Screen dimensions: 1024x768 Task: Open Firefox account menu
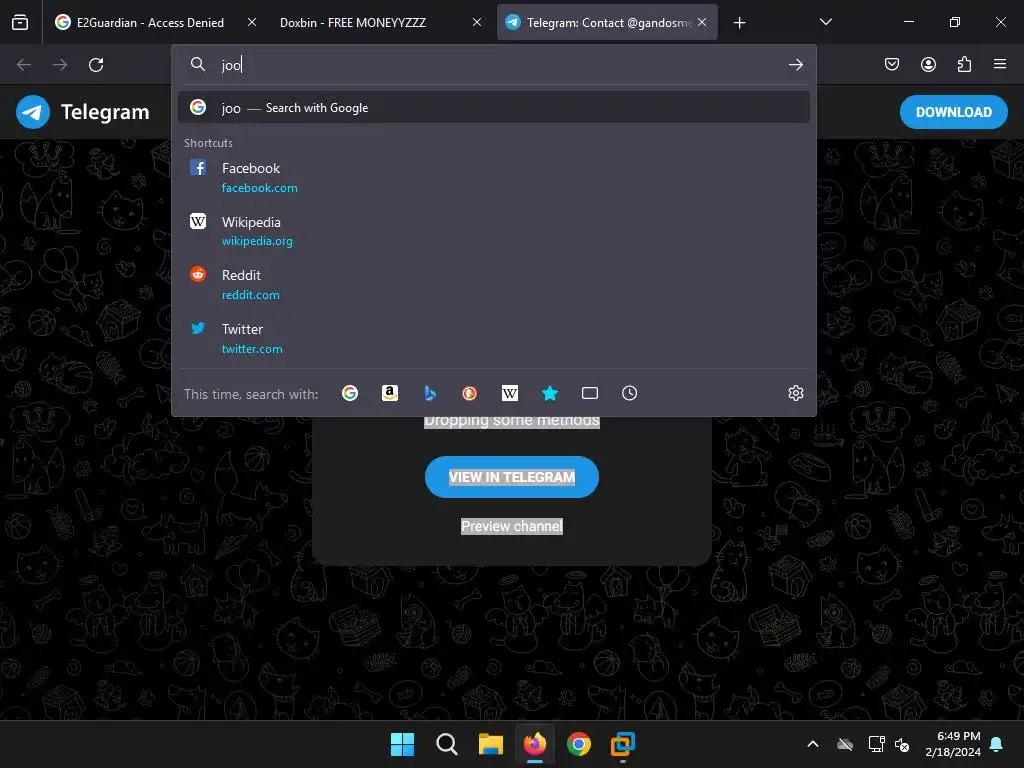point(928,64)
